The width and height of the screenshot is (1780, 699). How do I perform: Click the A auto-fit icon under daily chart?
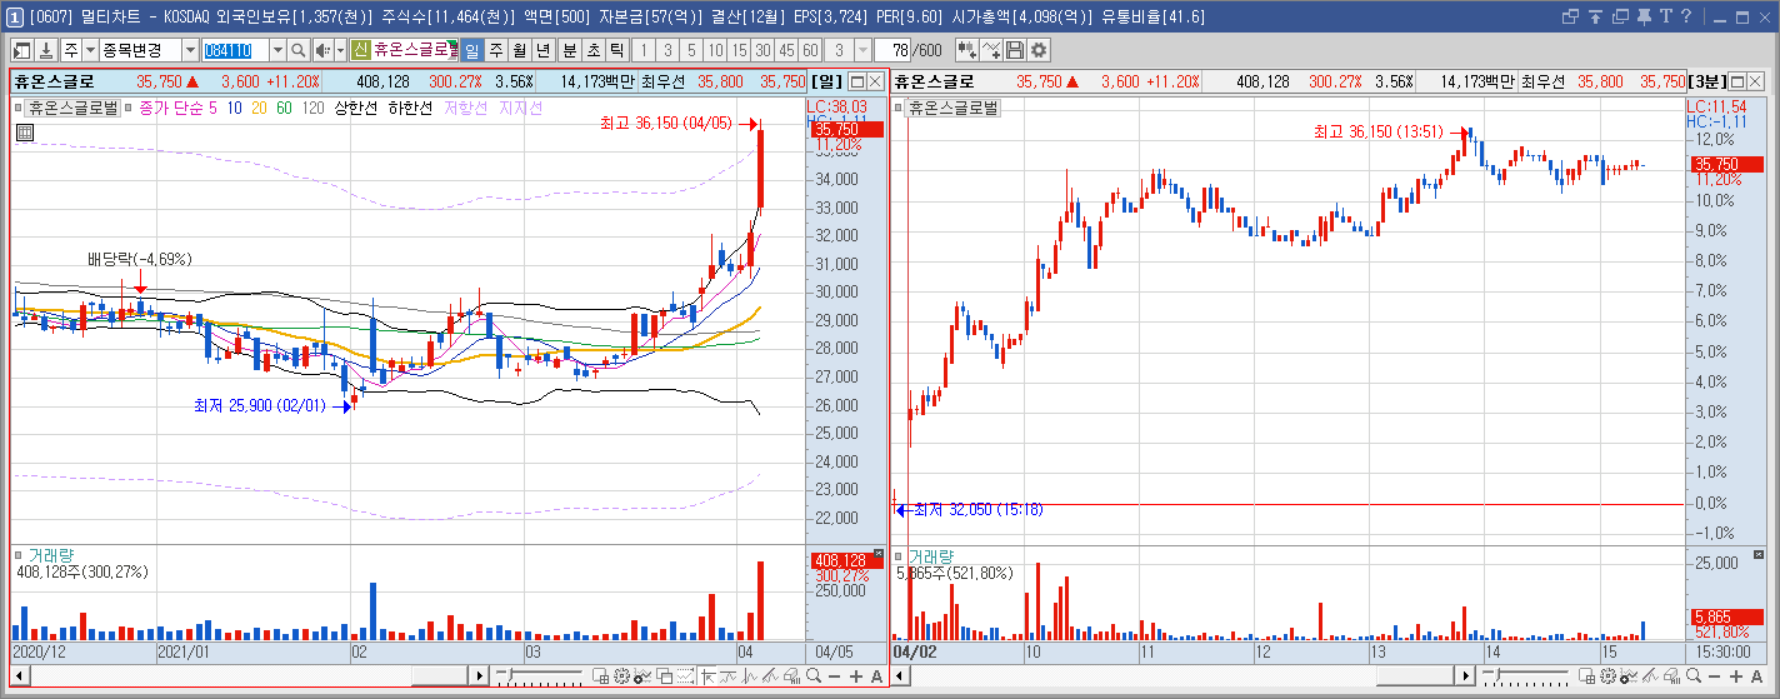(877, 677)
